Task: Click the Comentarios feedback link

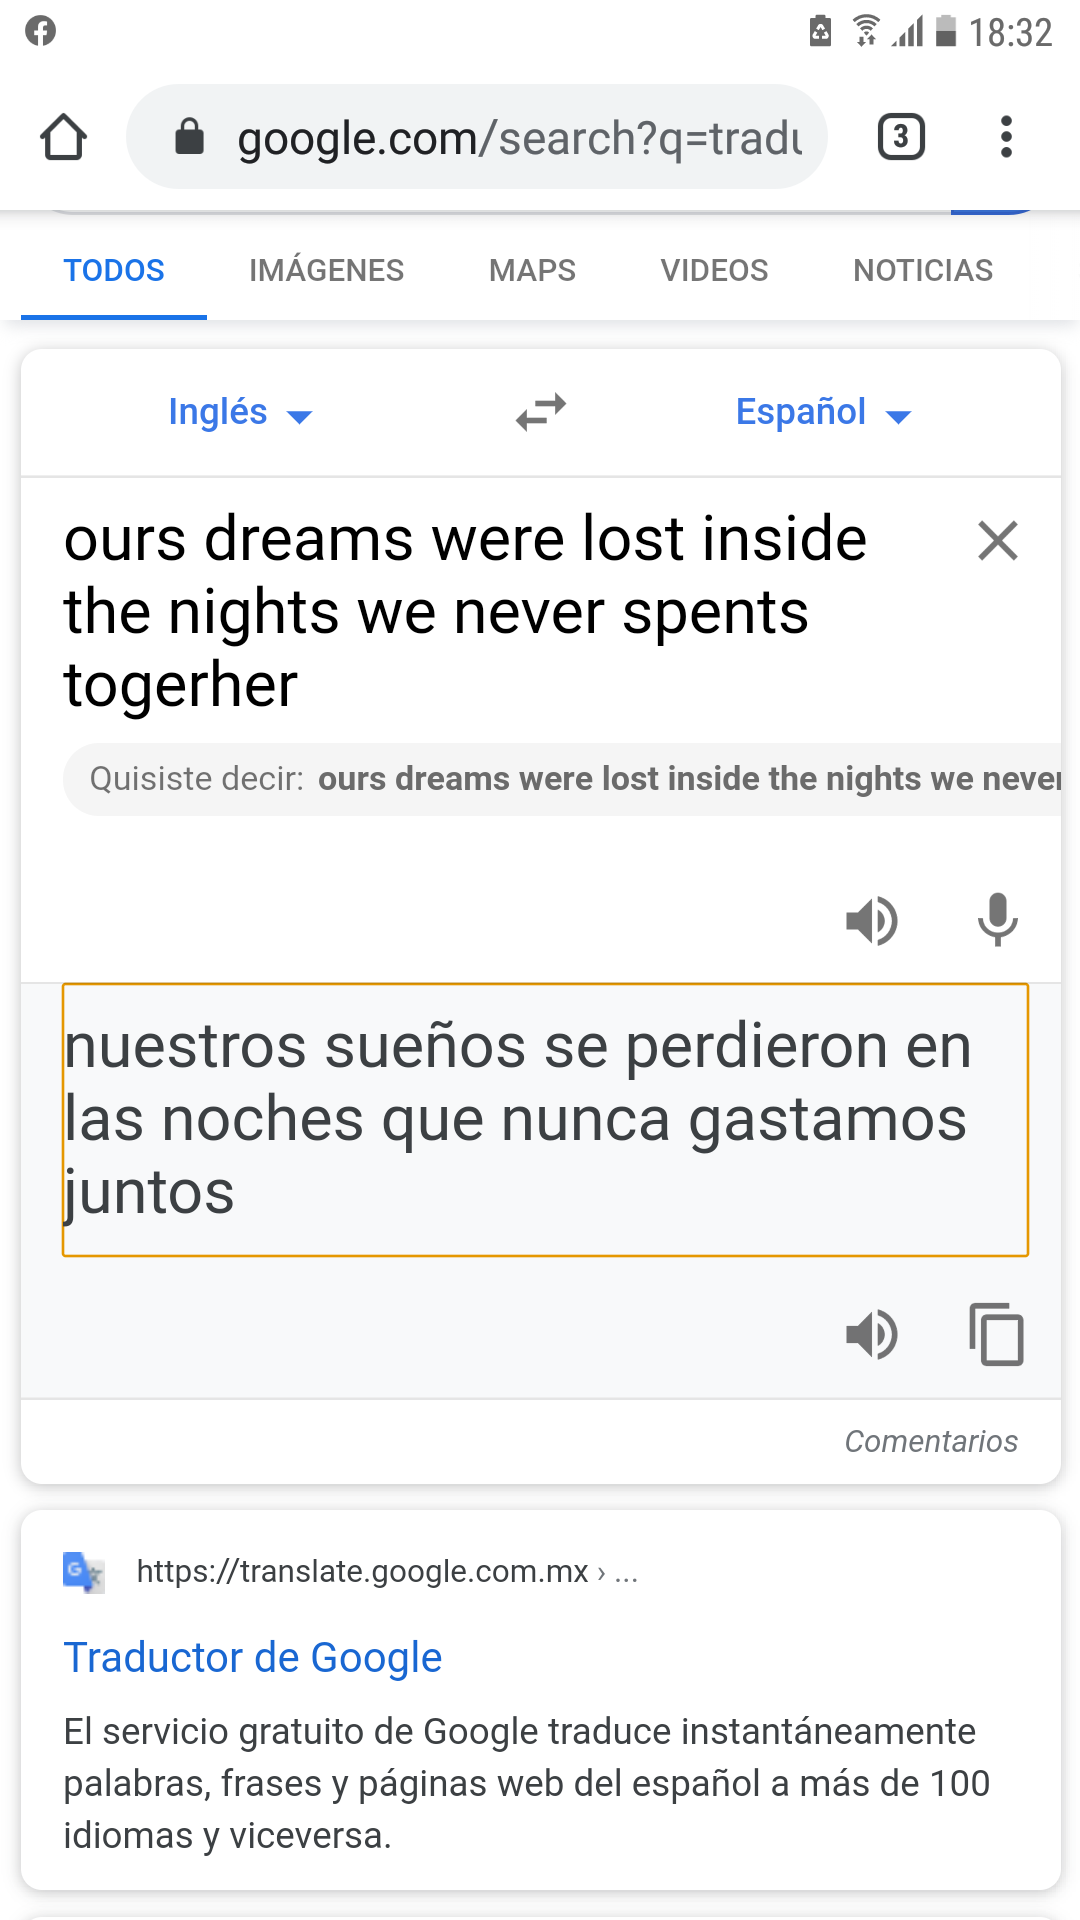Action: tap(930, 1441)
